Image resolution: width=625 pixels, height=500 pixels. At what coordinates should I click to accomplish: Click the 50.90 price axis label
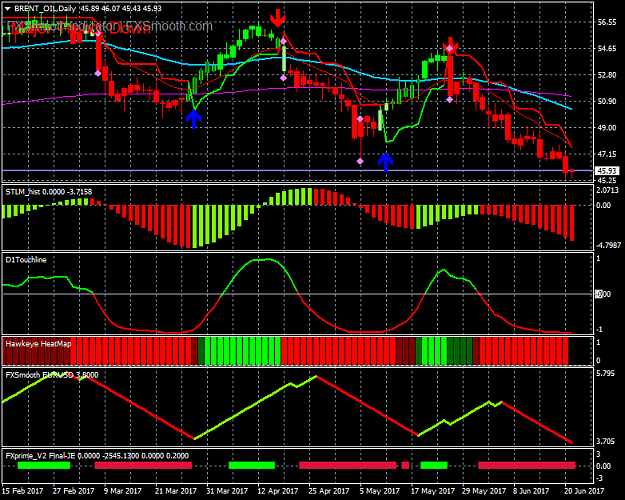[607, 101]
